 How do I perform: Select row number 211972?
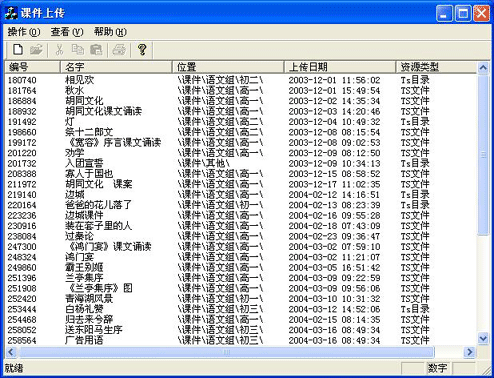[x=241, y=184]
